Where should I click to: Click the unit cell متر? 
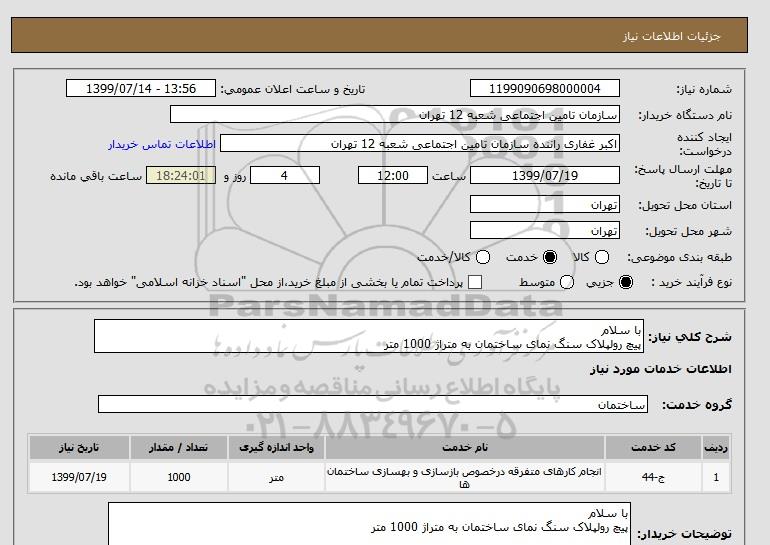click(276, 477)
